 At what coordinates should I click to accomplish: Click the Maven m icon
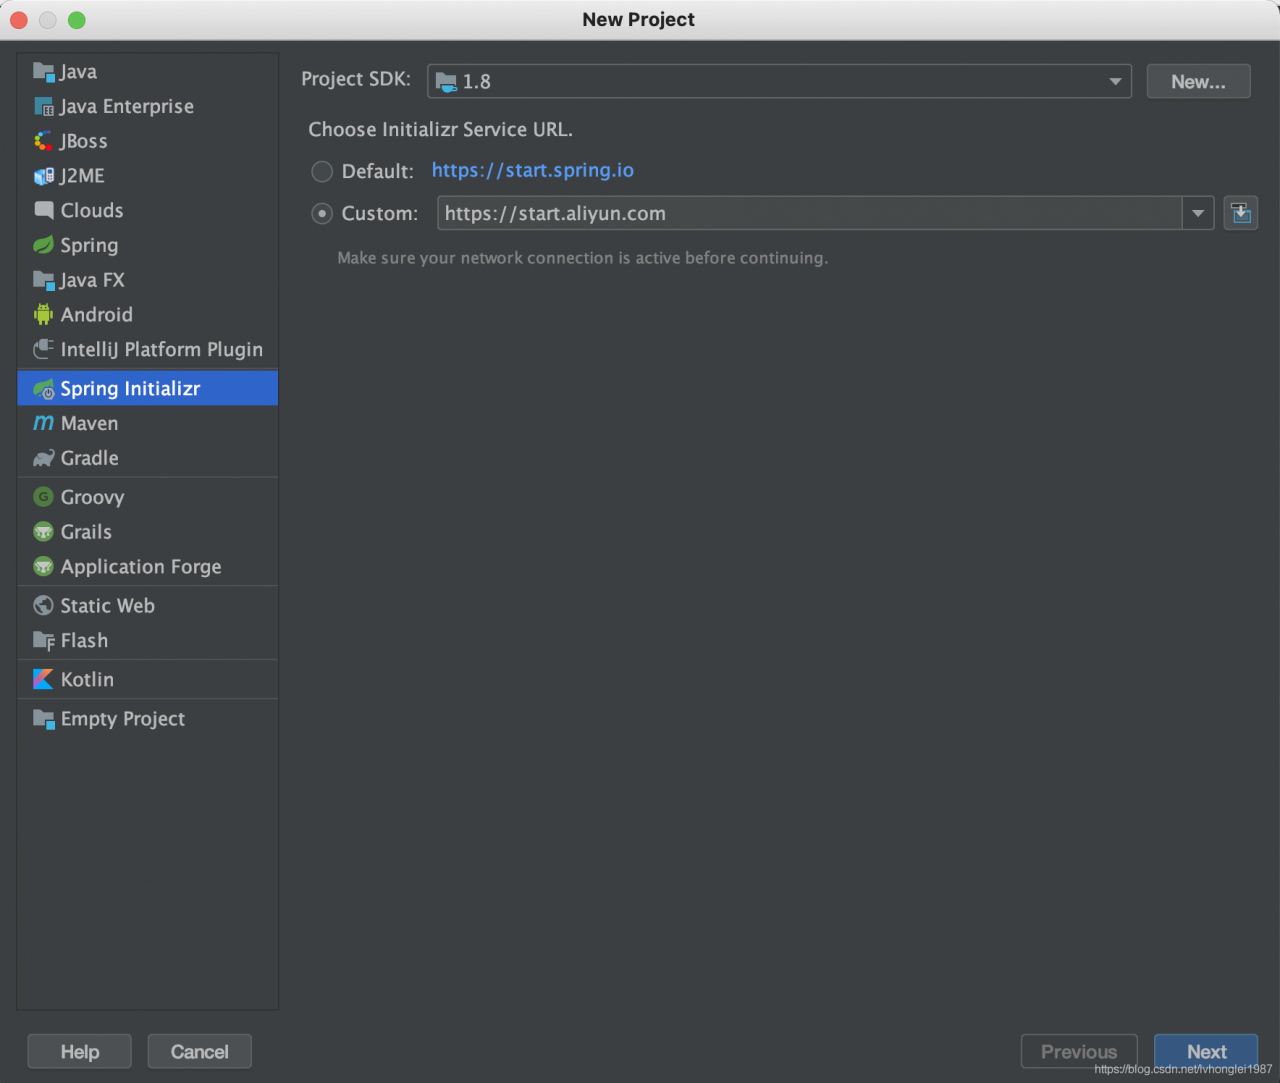click(43, 423)
